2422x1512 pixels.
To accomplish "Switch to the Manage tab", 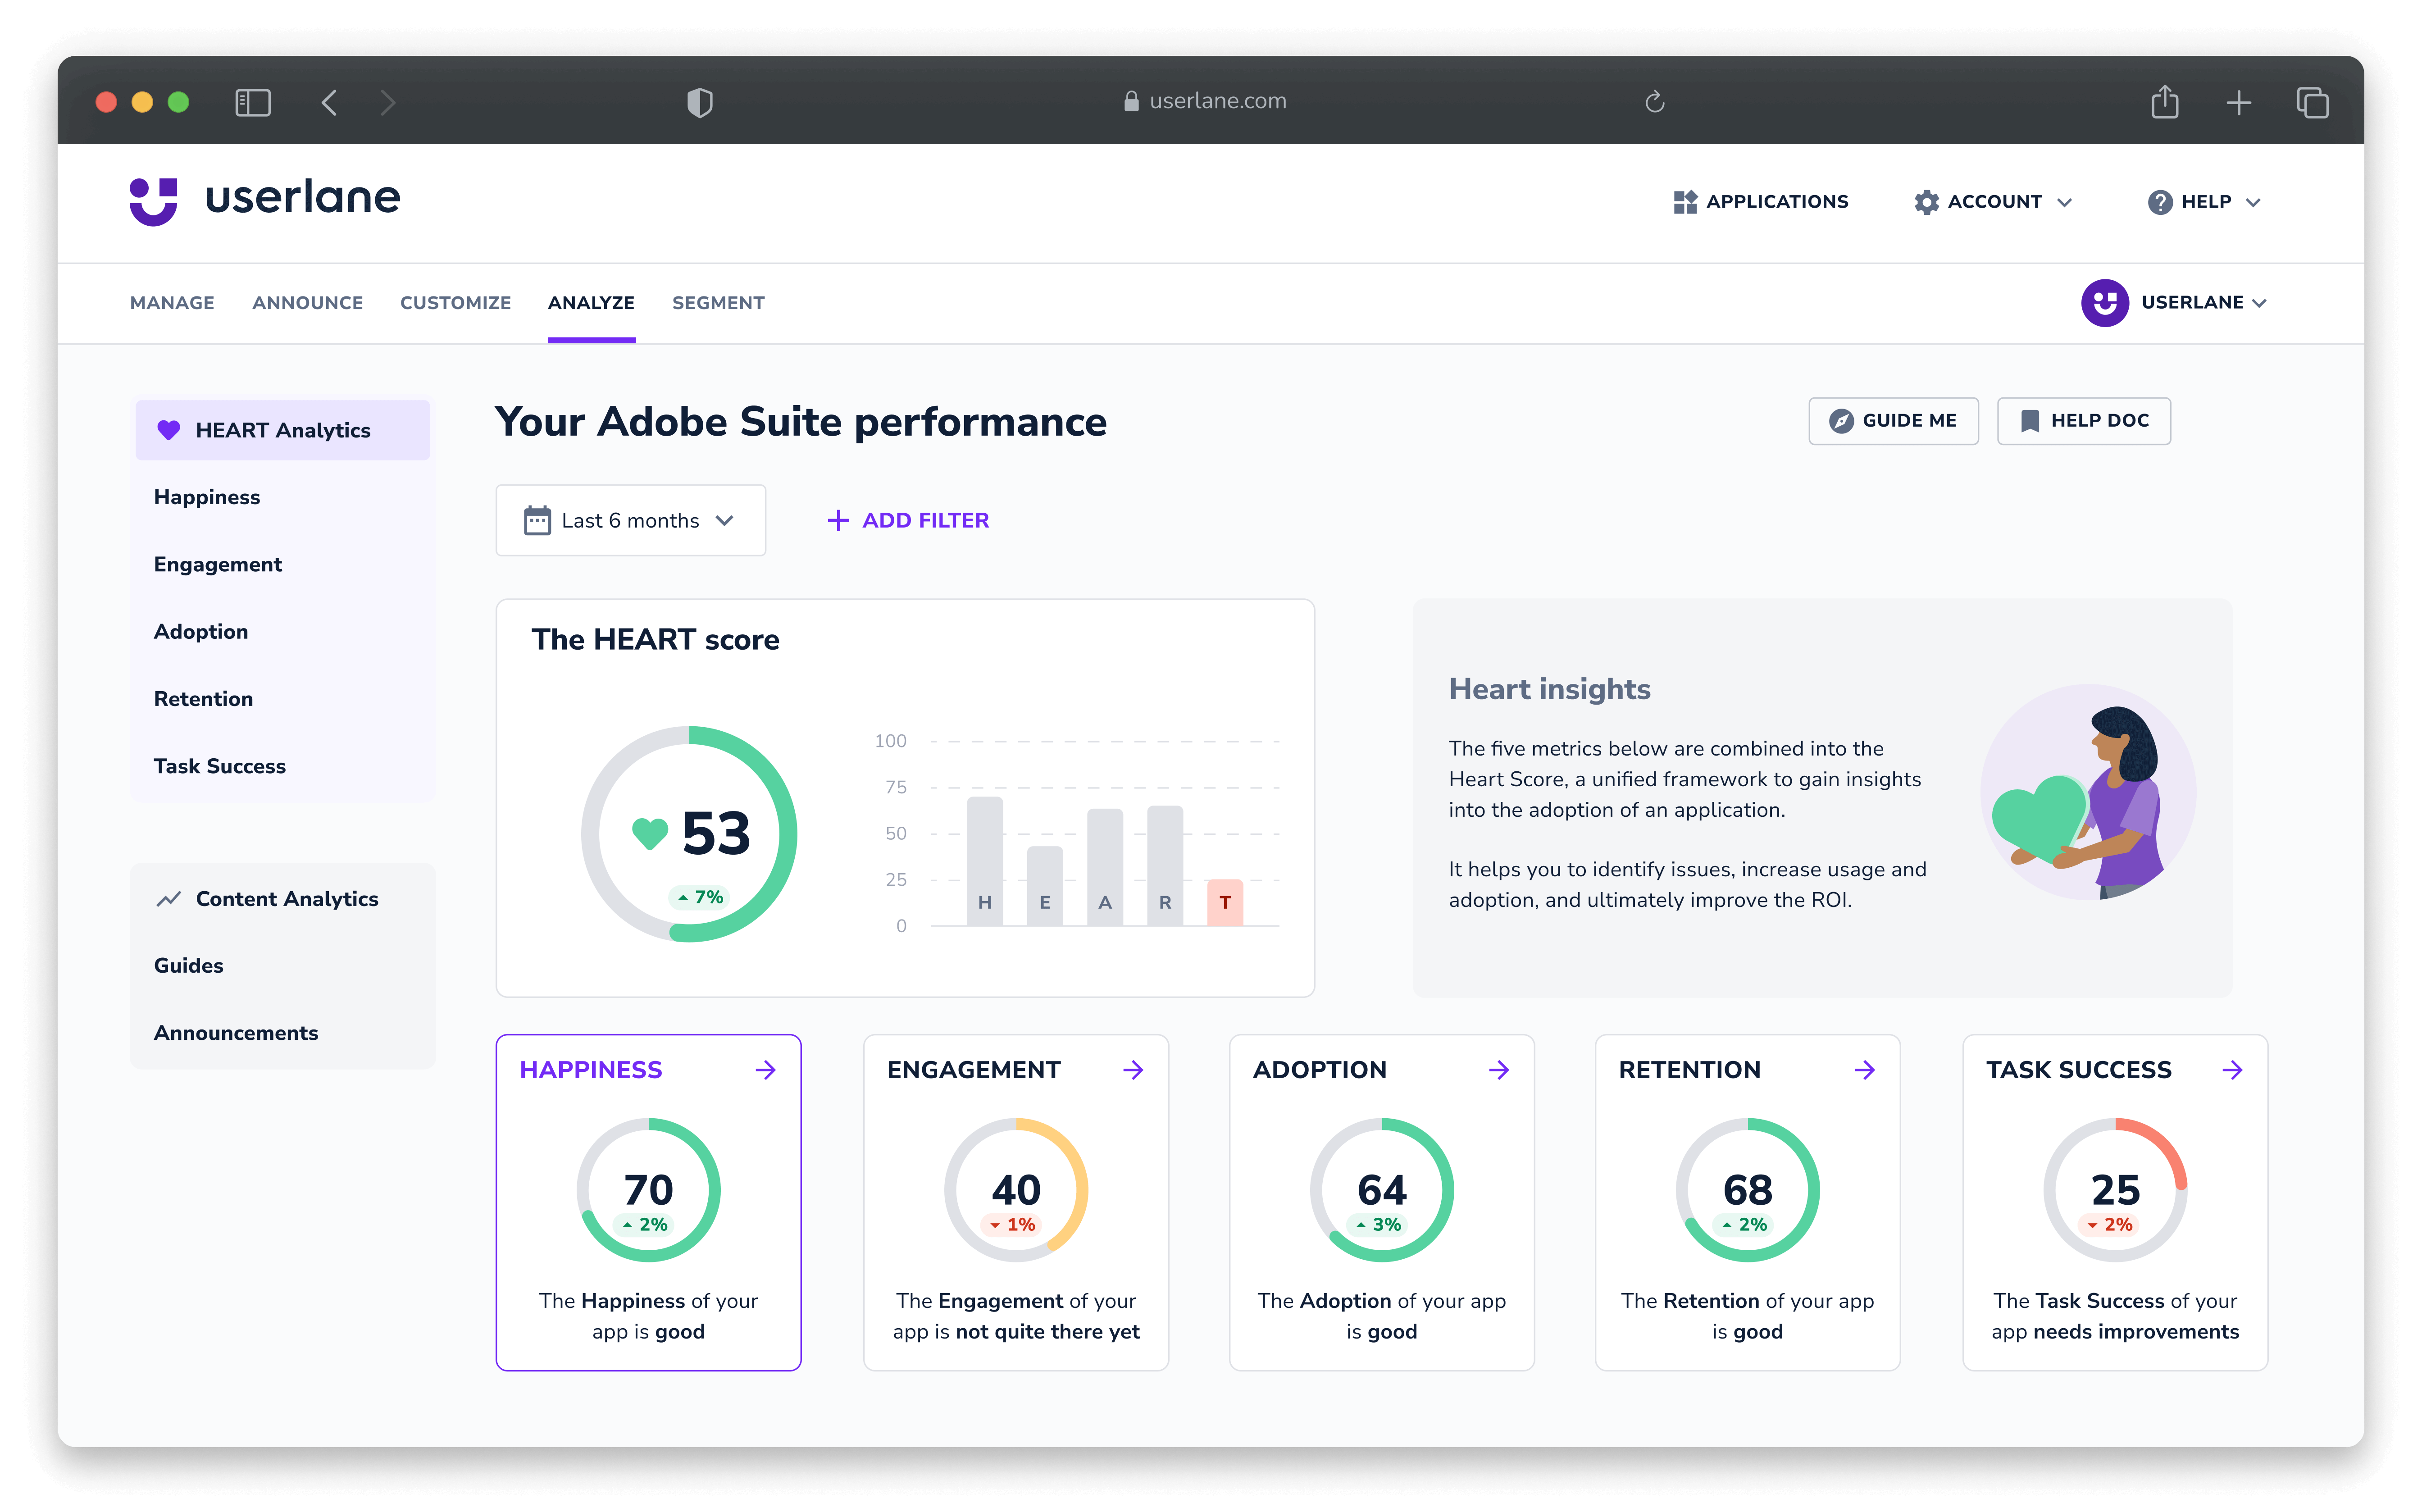I will (172, 303).
